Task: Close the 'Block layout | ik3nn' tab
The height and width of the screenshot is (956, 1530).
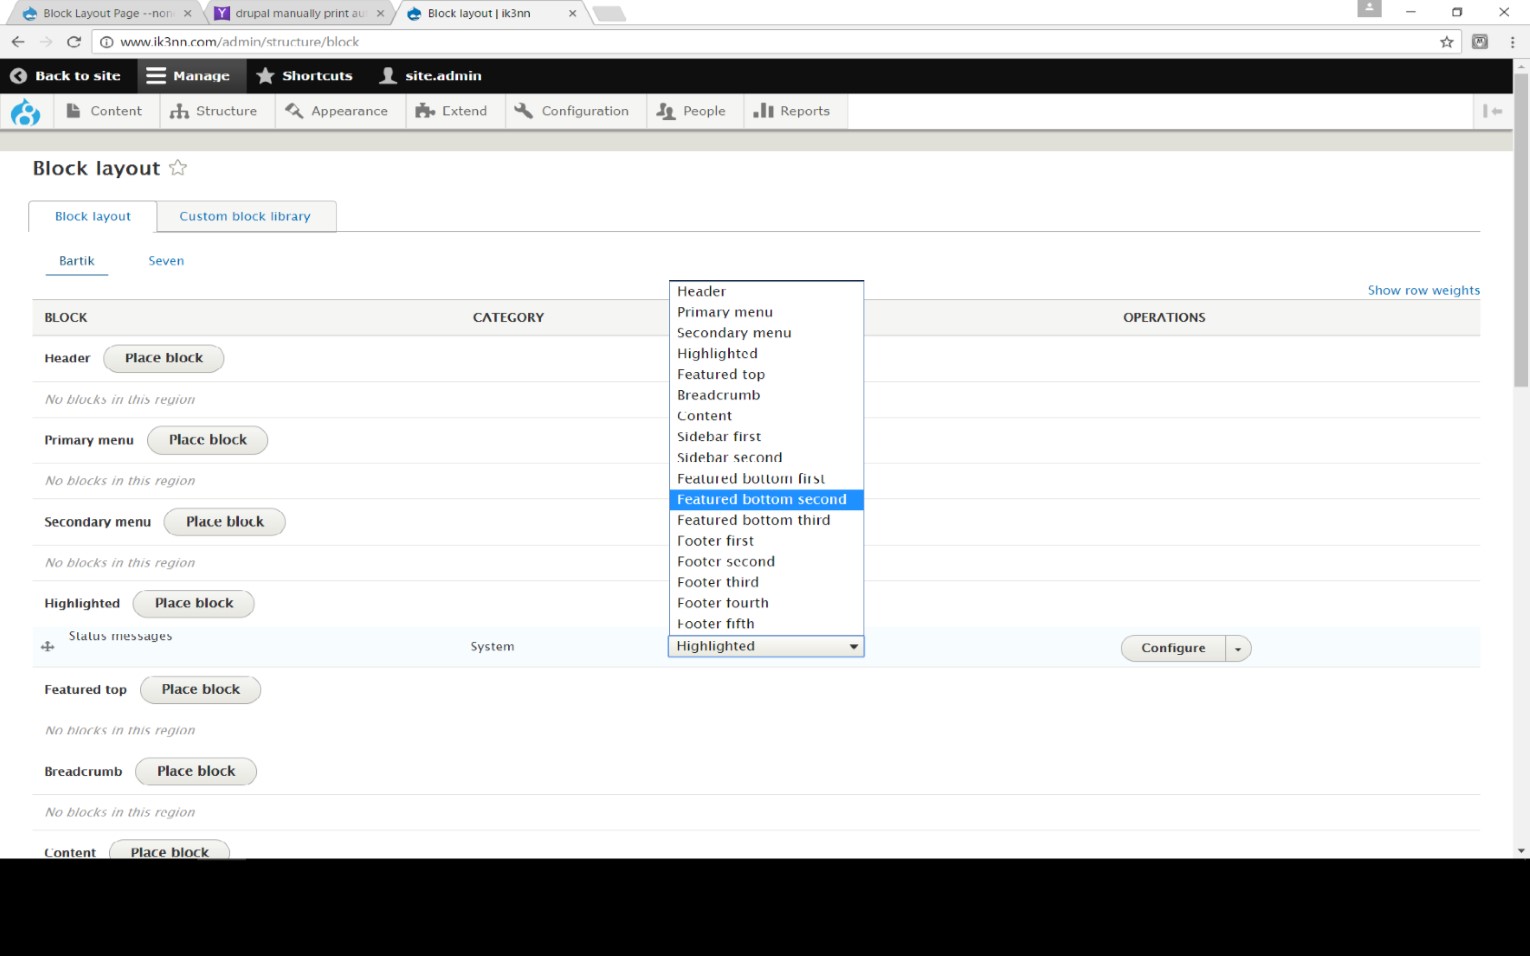Action: [572, 13]
